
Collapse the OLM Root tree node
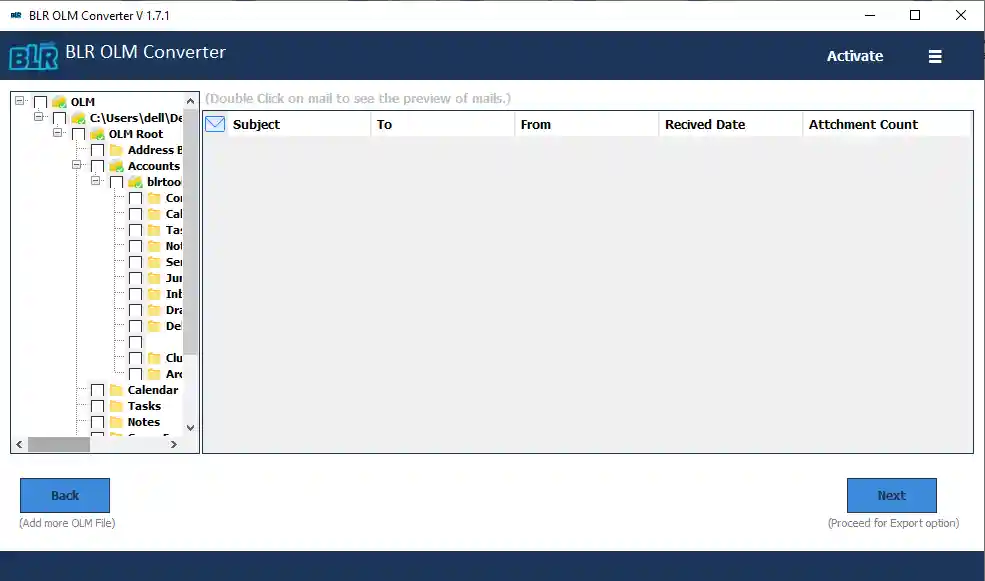coord(58,134)
